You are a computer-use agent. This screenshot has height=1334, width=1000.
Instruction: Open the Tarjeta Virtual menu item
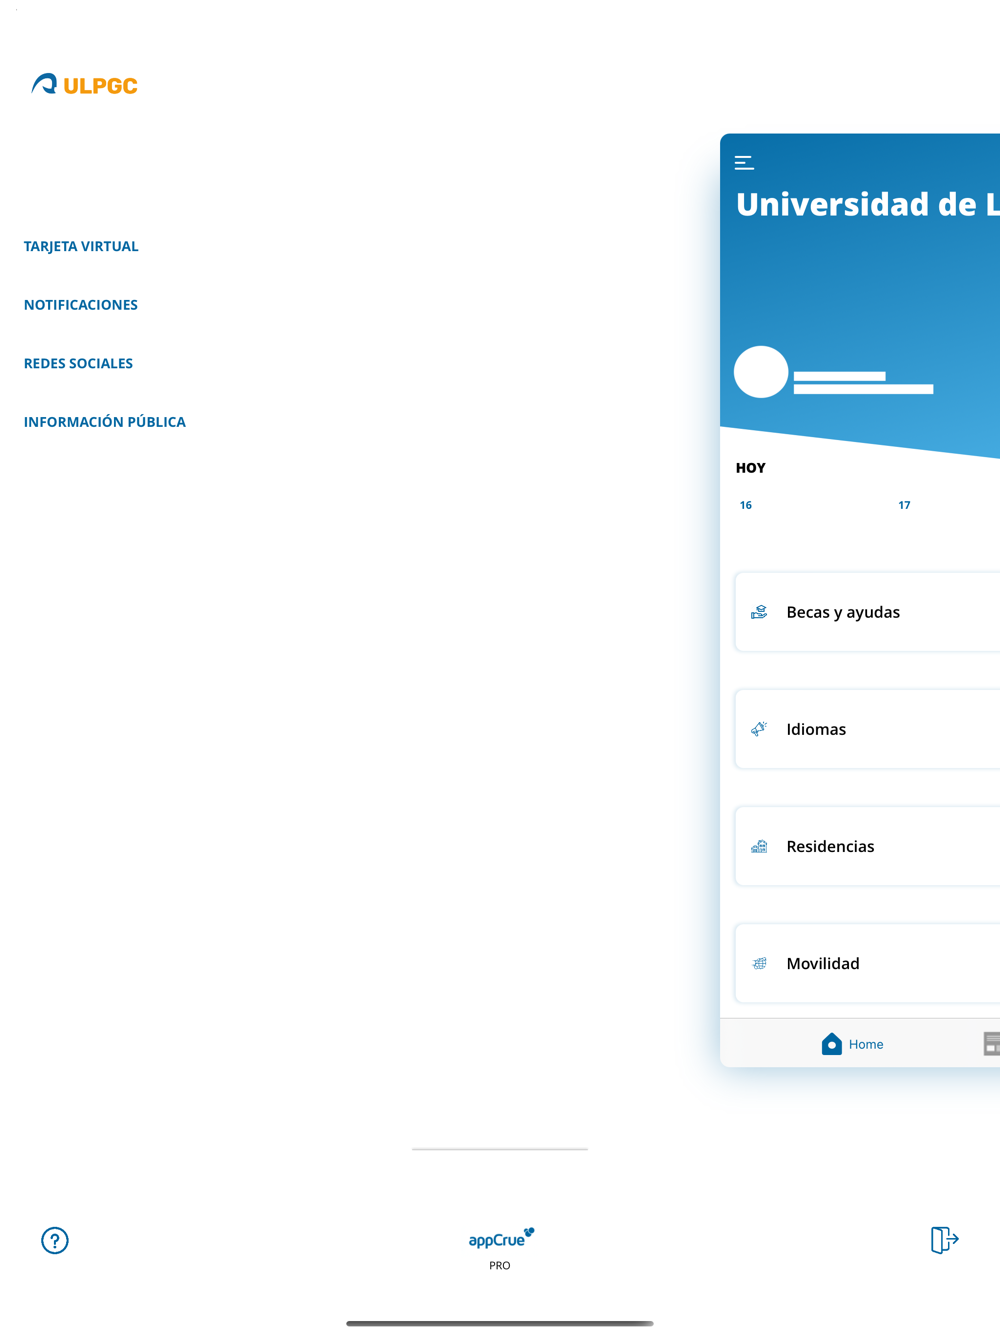pyautogui.click(x=81, y=246)
